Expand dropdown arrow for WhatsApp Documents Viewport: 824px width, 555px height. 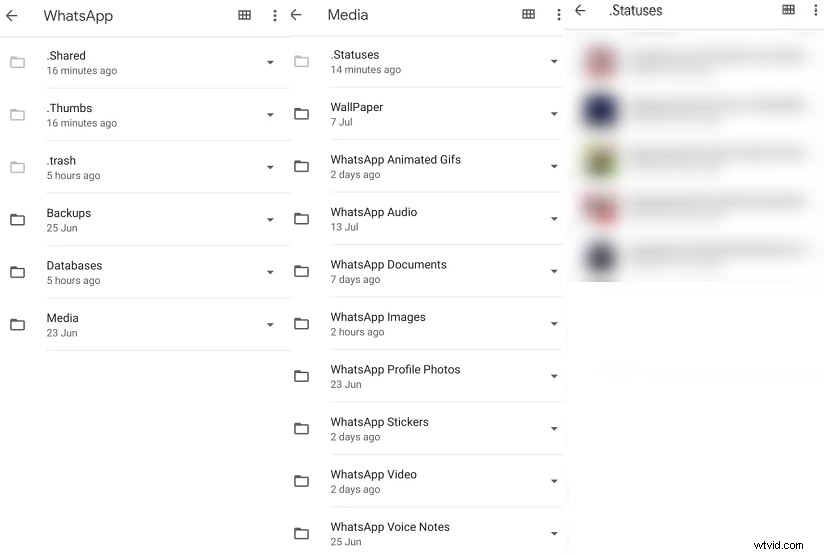click(554, 271)
